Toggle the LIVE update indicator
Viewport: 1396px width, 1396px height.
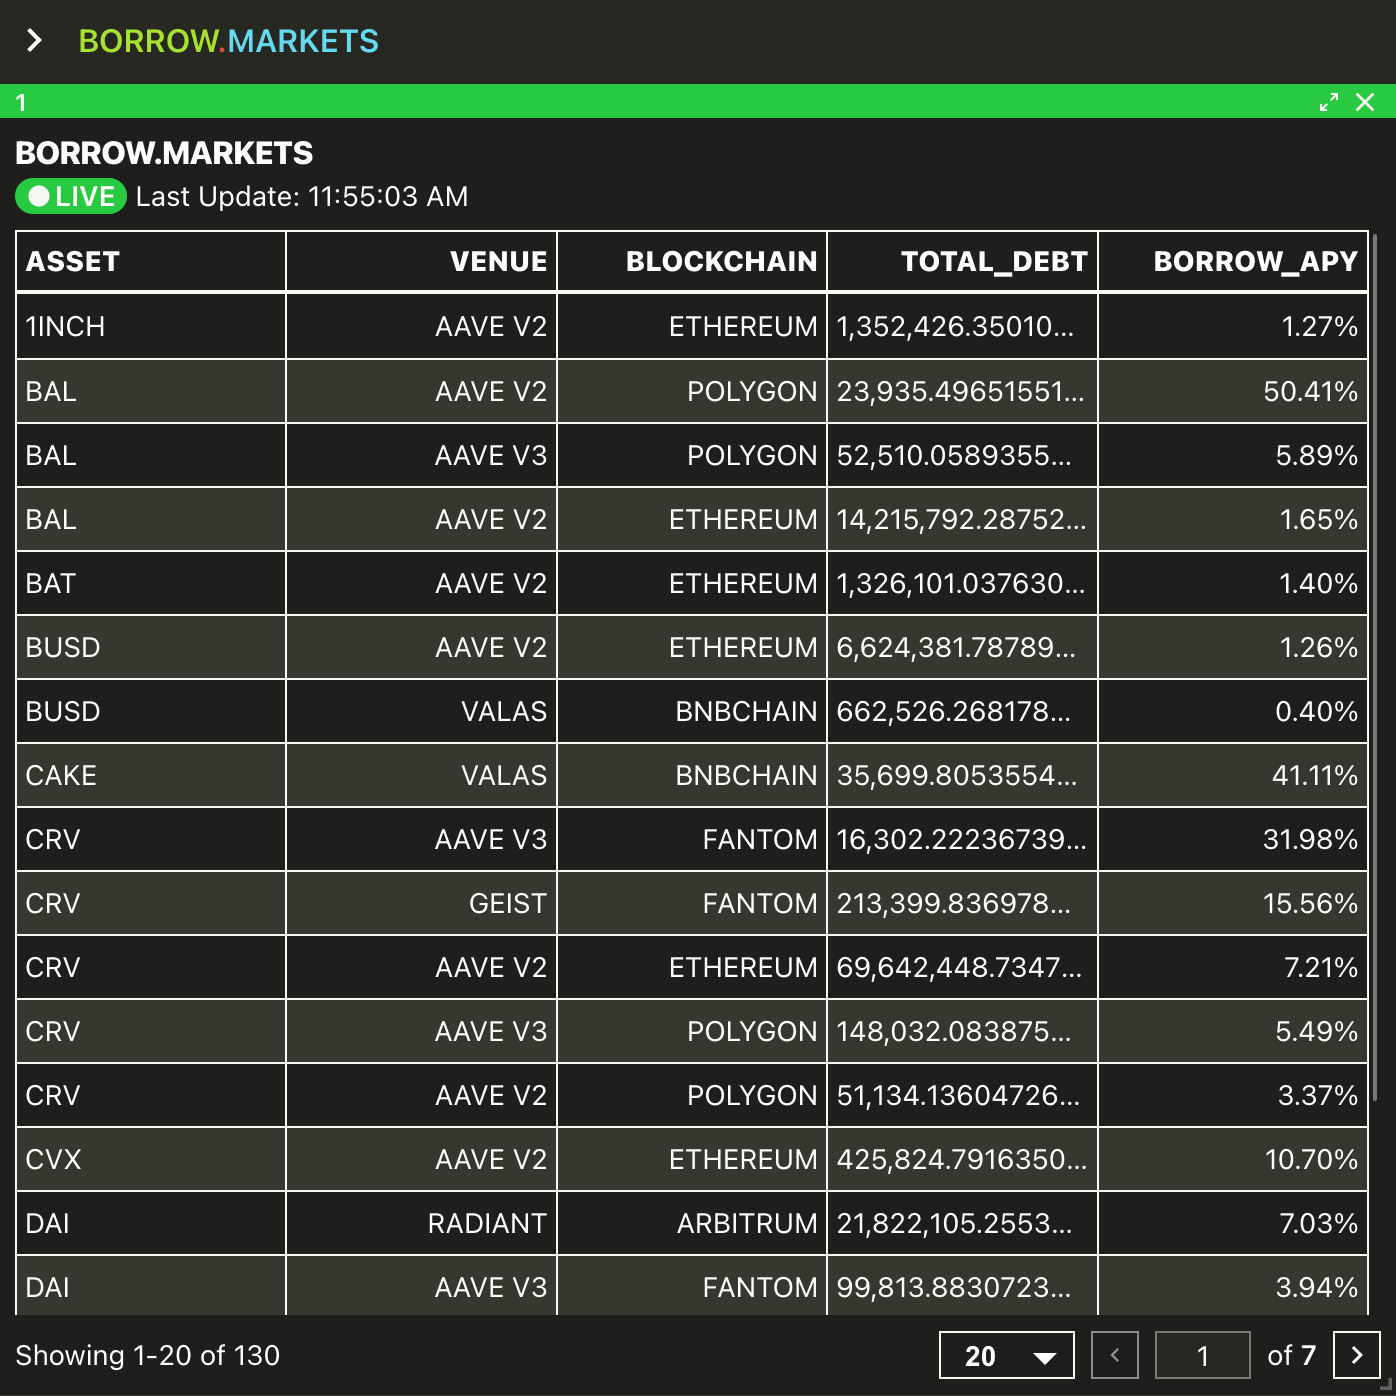[71, 196]
